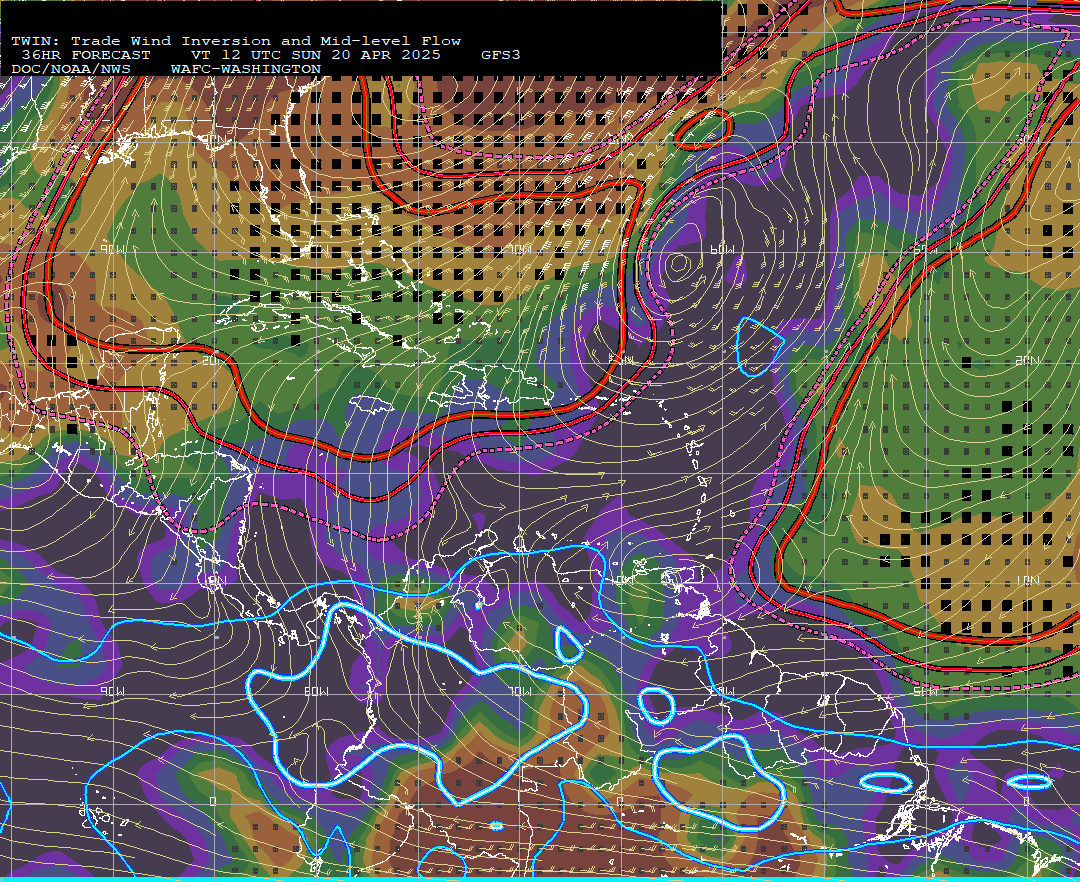
Task: Click the 60W label over the Guianas
Action: (722, 691)
